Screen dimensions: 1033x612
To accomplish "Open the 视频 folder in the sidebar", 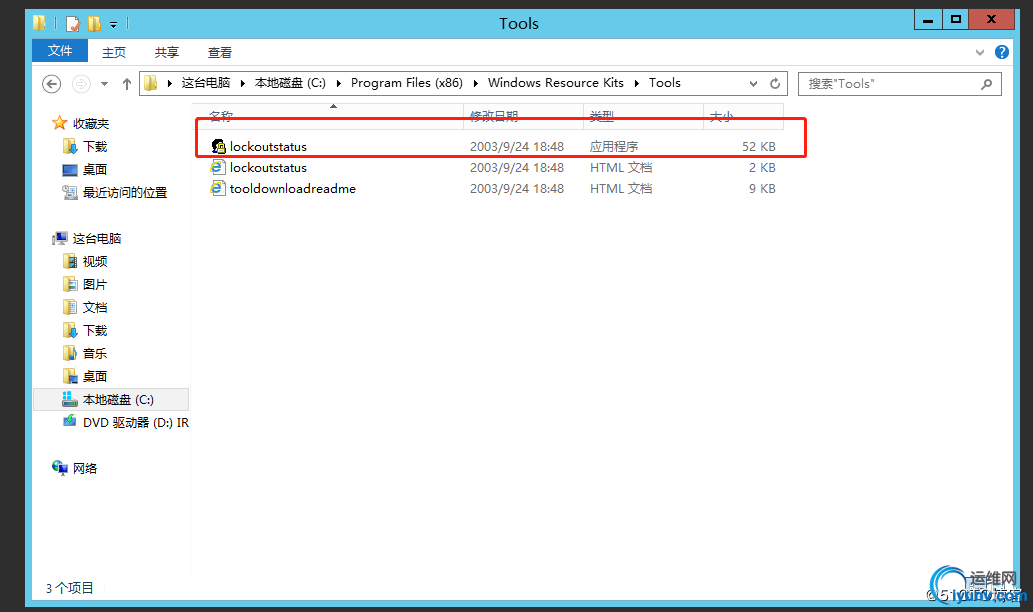I will (95, 262).
